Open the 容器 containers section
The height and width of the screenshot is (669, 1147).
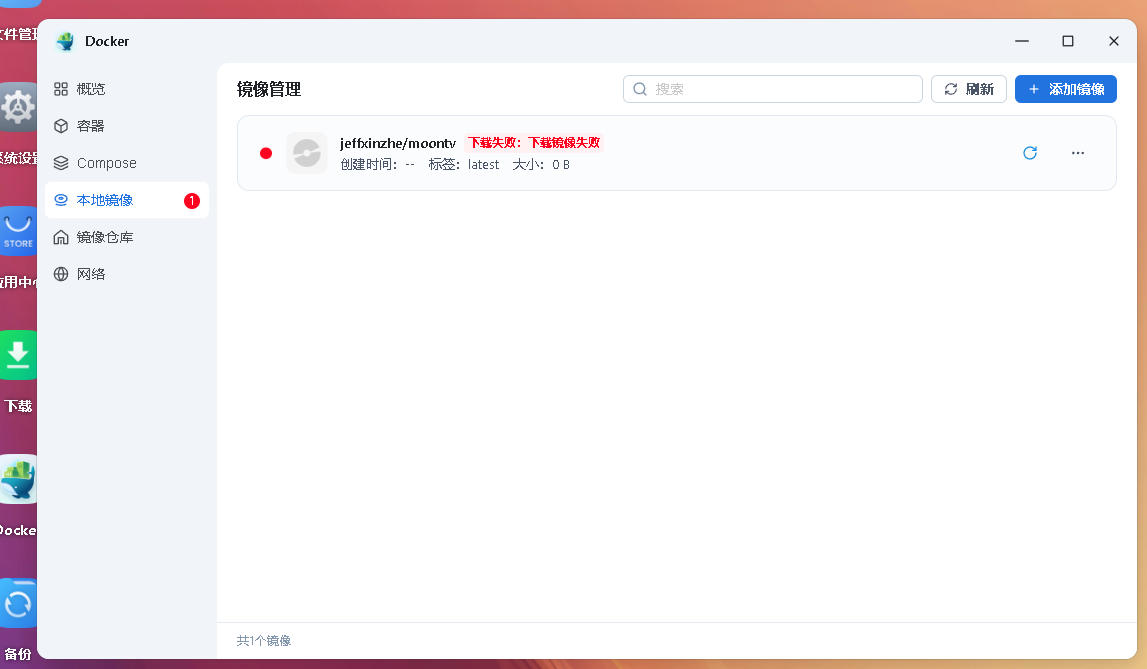coord(127,126)
